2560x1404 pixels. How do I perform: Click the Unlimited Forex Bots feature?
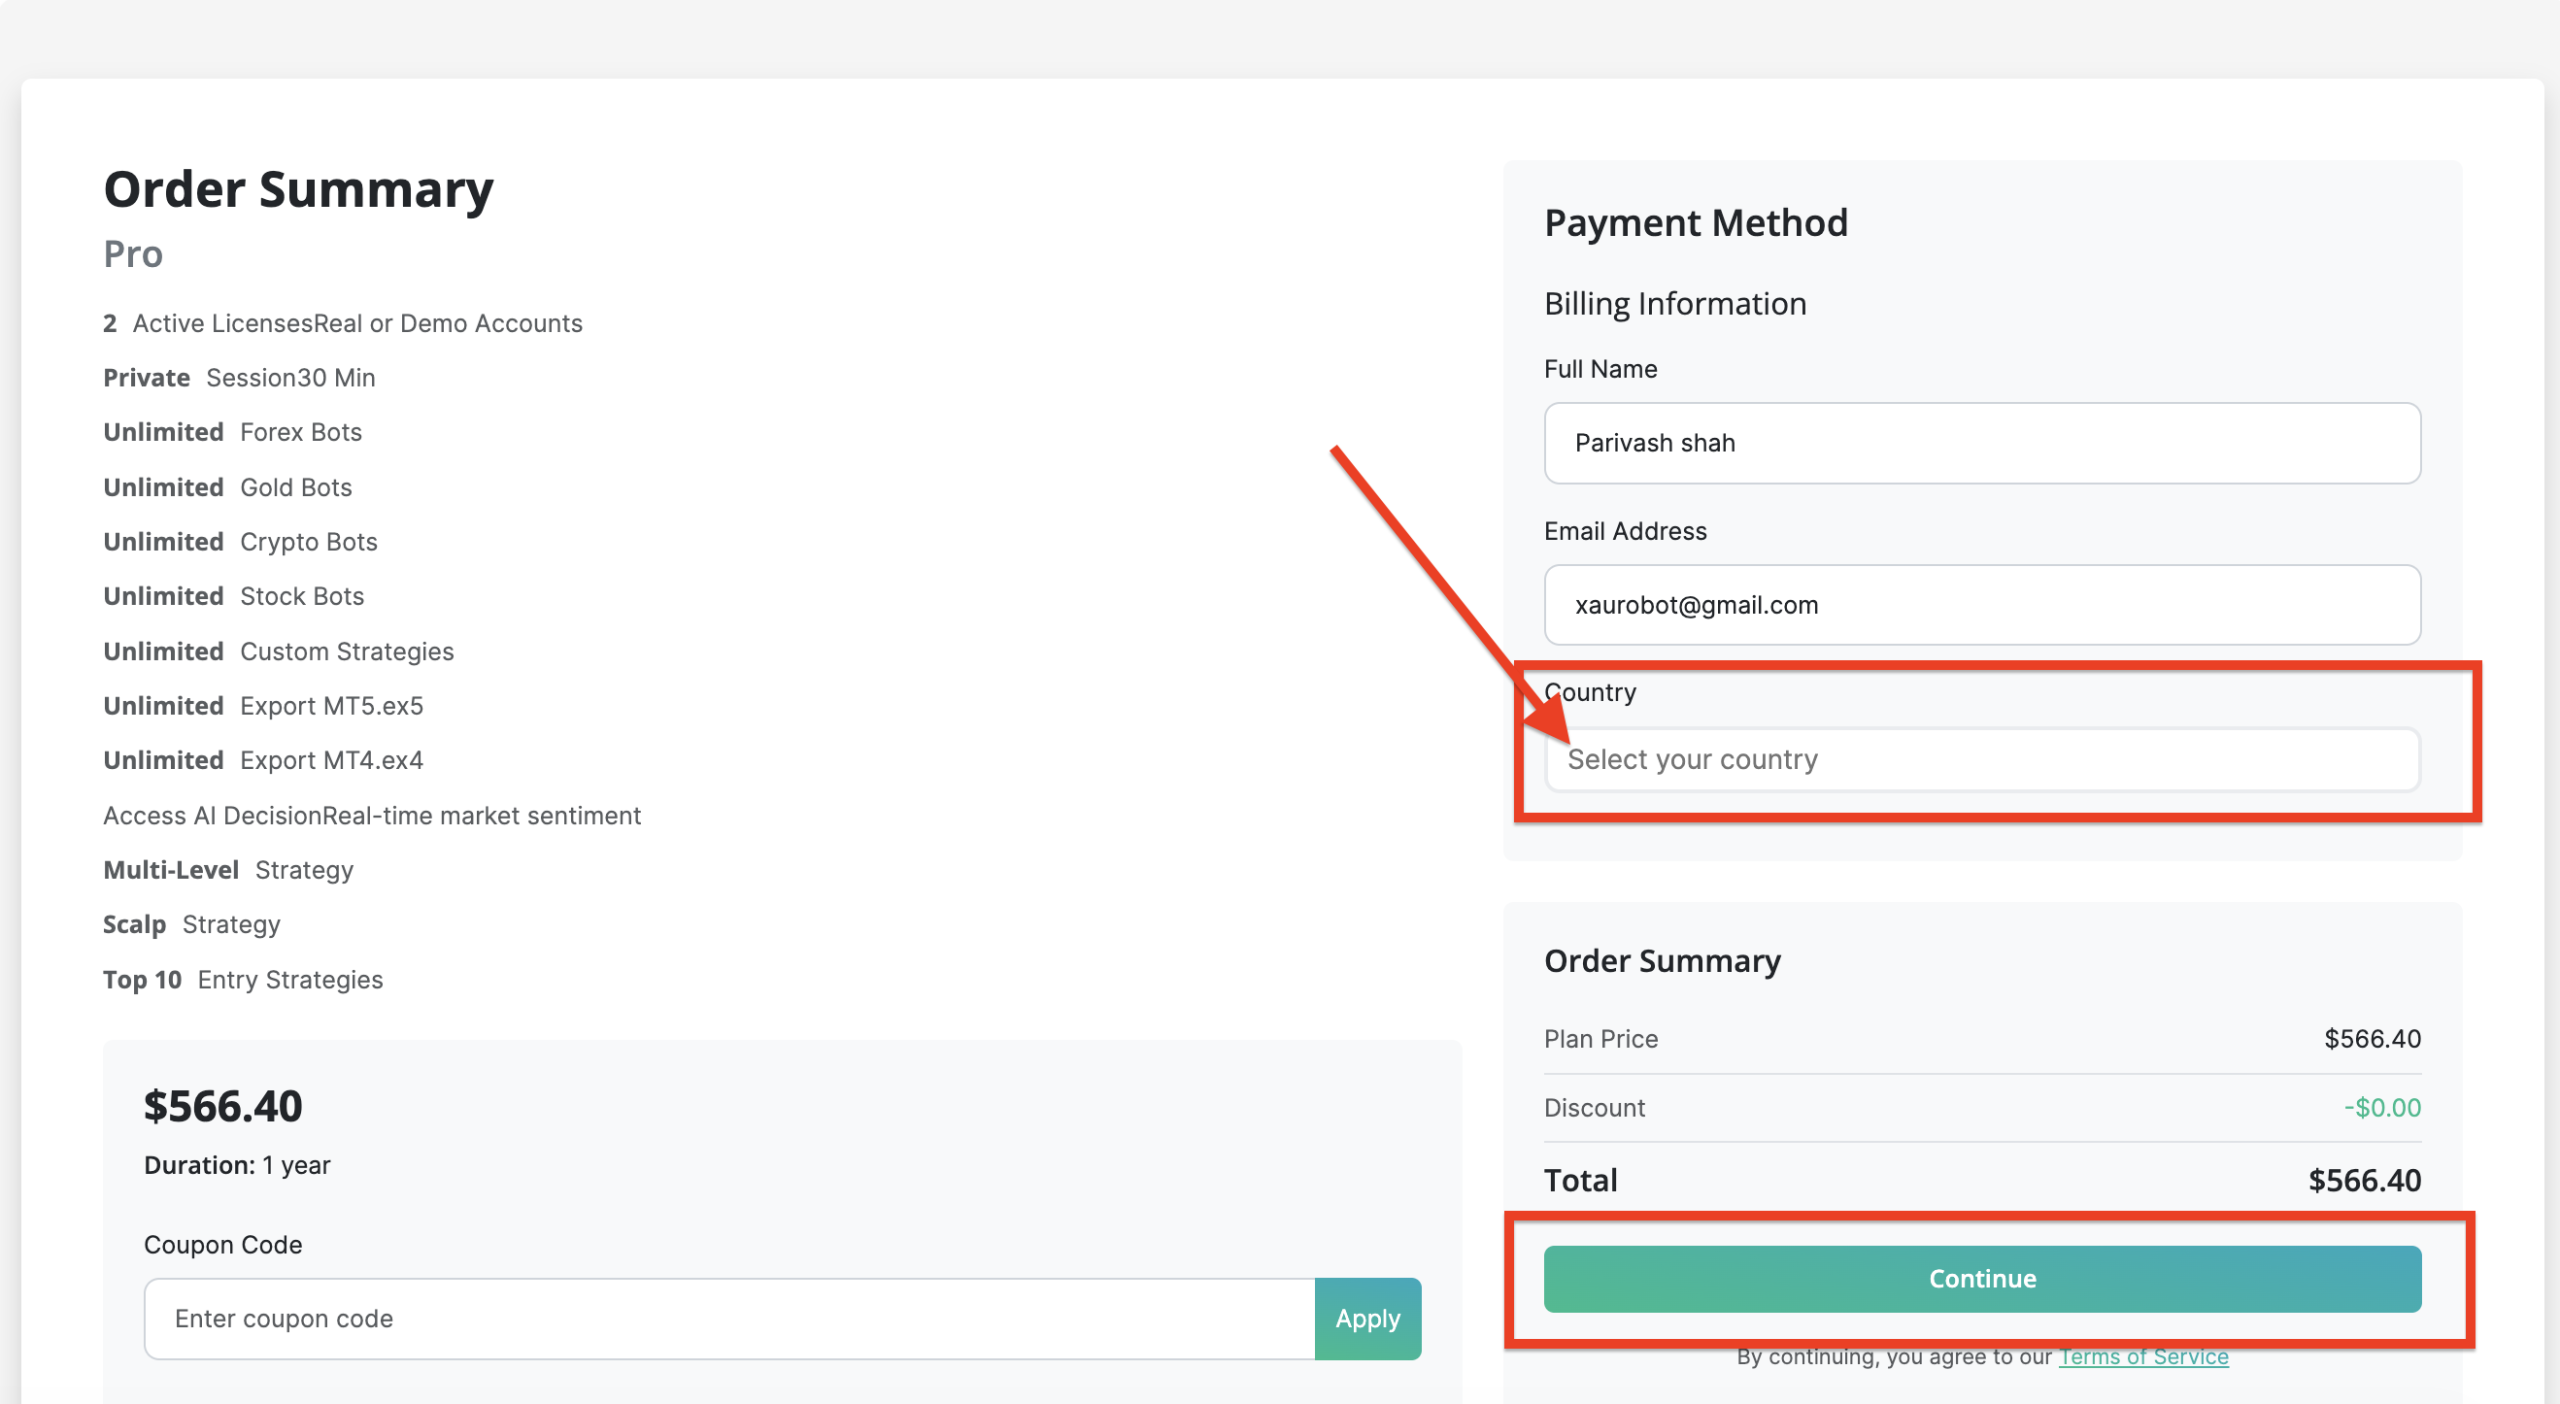coord(233,432)
